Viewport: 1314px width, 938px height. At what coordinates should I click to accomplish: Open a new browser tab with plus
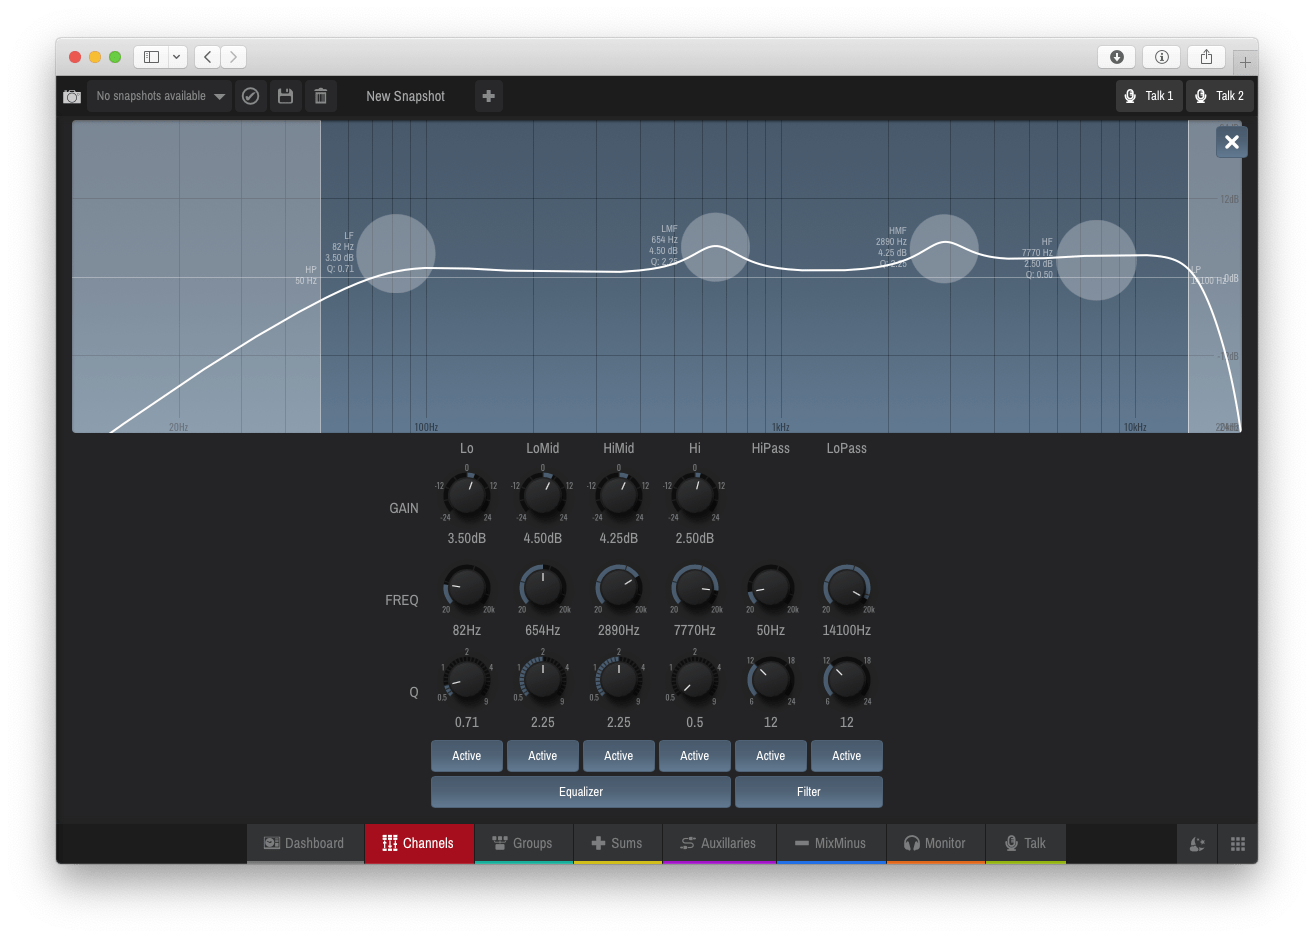(x=1245, y=62)
